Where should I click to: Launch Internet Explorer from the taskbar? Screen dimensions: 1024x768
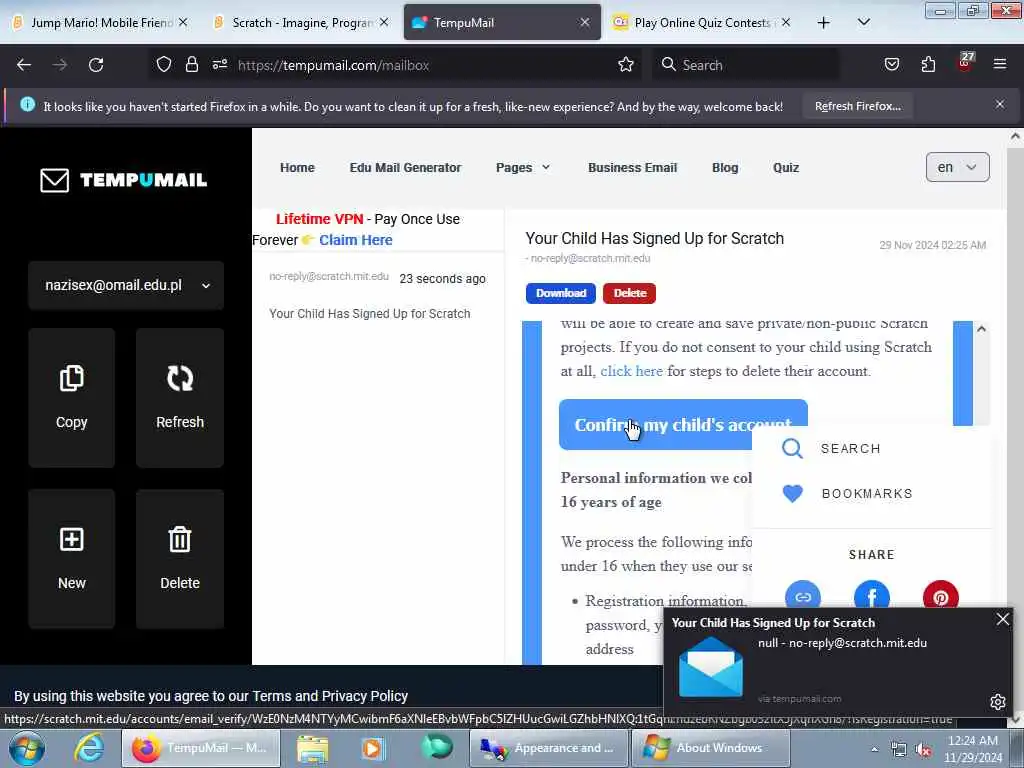(89, 748)
